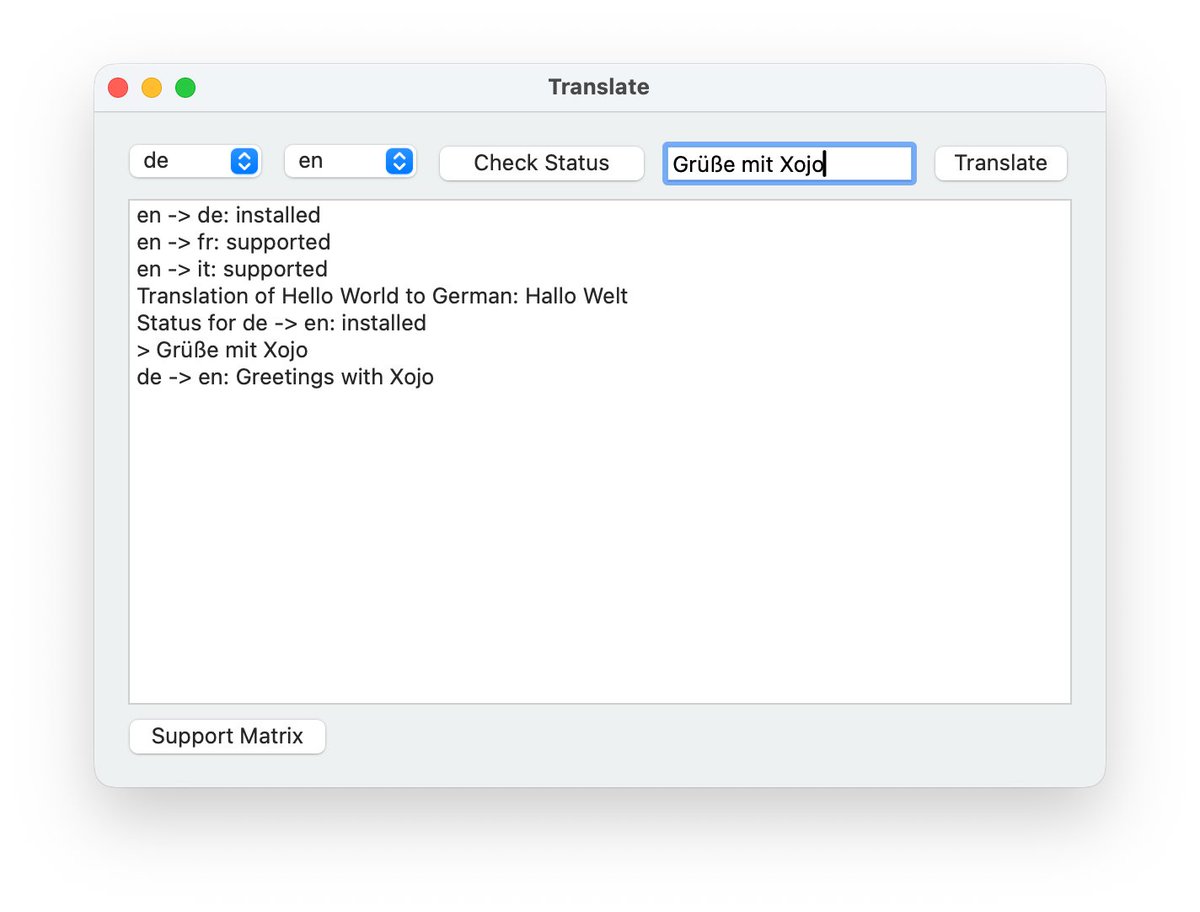The image size is (1200, 912).
Task: Close the Translate window with red button
Action: (x=118, y=88)
